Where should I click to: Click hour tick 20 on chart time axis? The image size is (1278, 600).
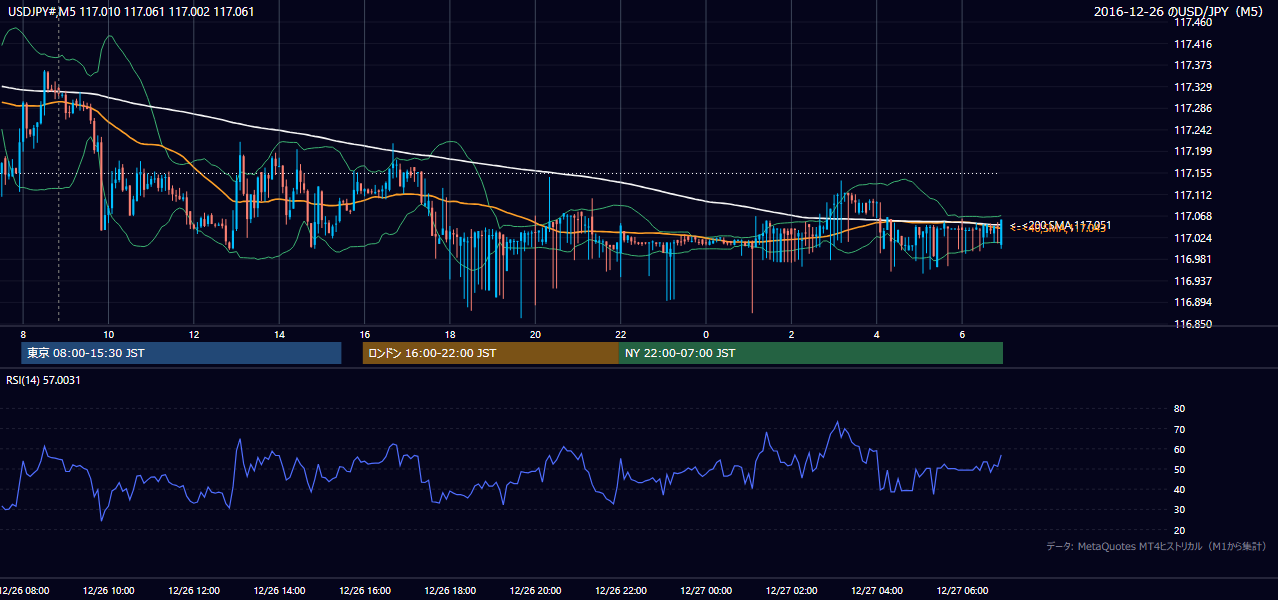click(535, 334)
